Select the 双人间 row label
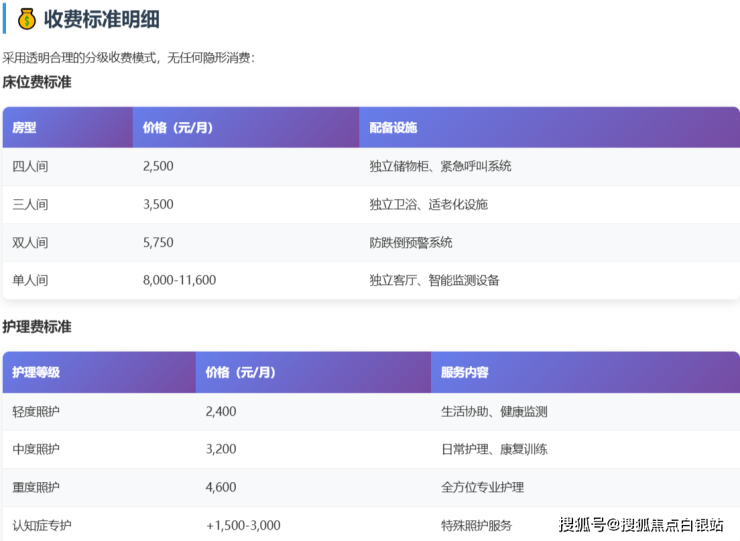740x541 pixels. (x=30, y=242)
